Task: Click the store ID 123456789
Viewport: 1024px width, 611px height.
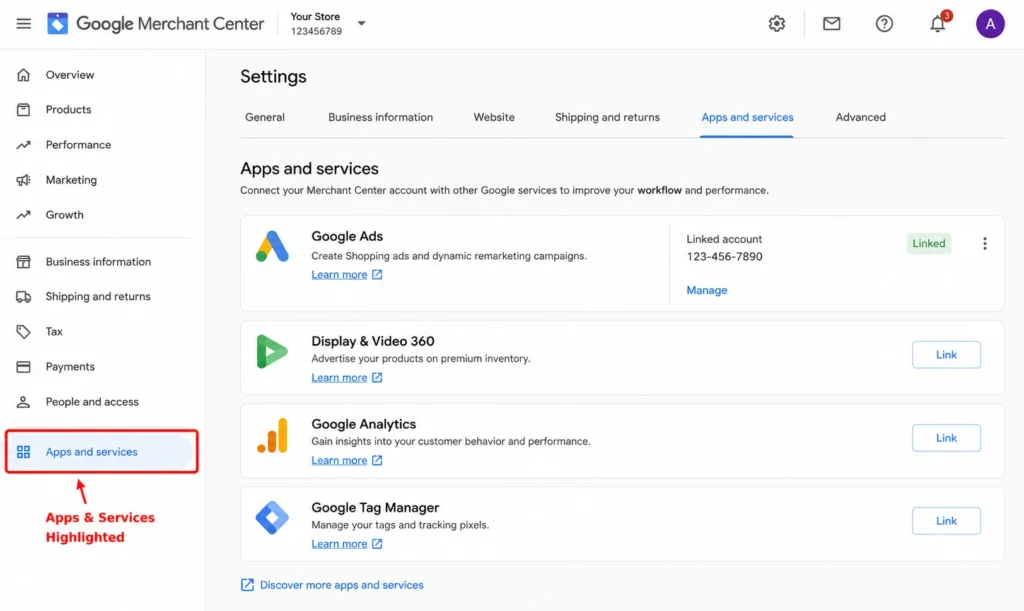Action: click(316, 31)
